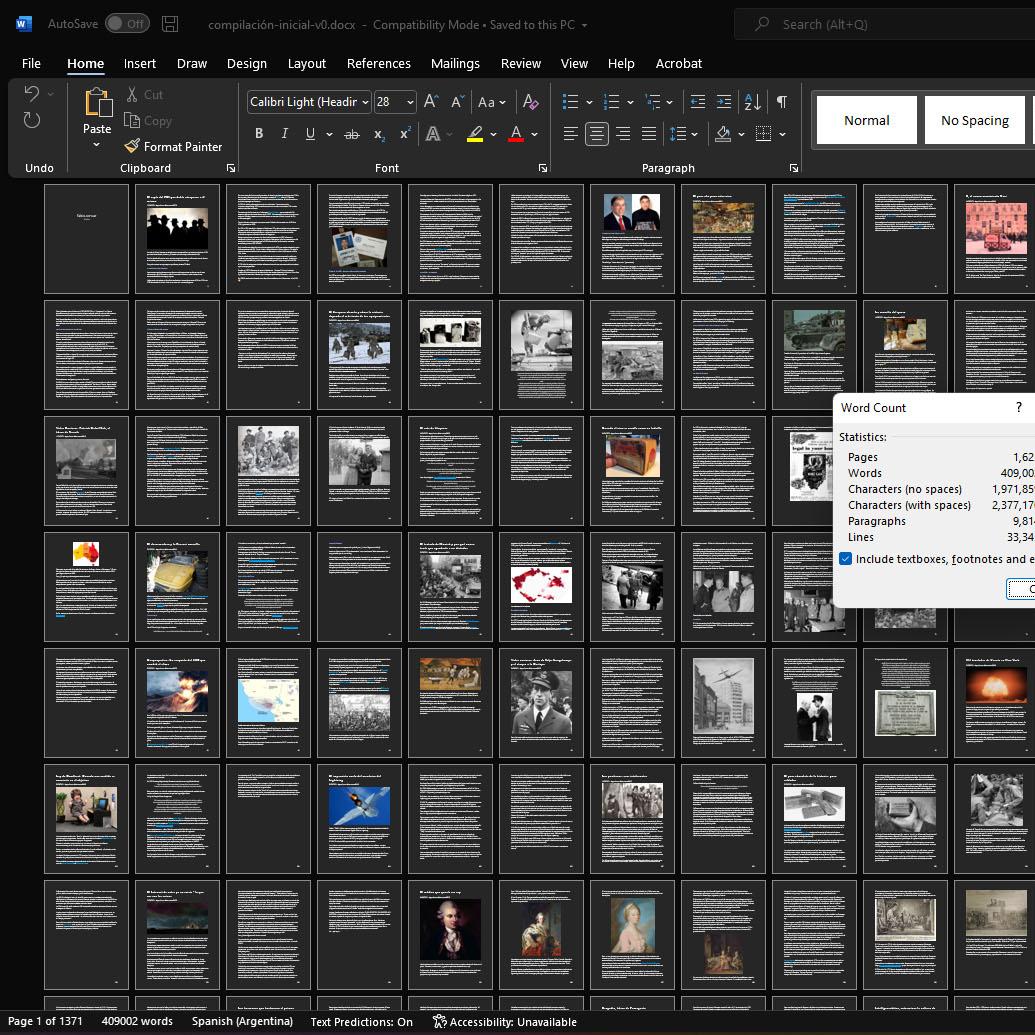Click the Word Count dialog help question mark
This screenshot has width=1035, height=1035.
[1018, 407]
